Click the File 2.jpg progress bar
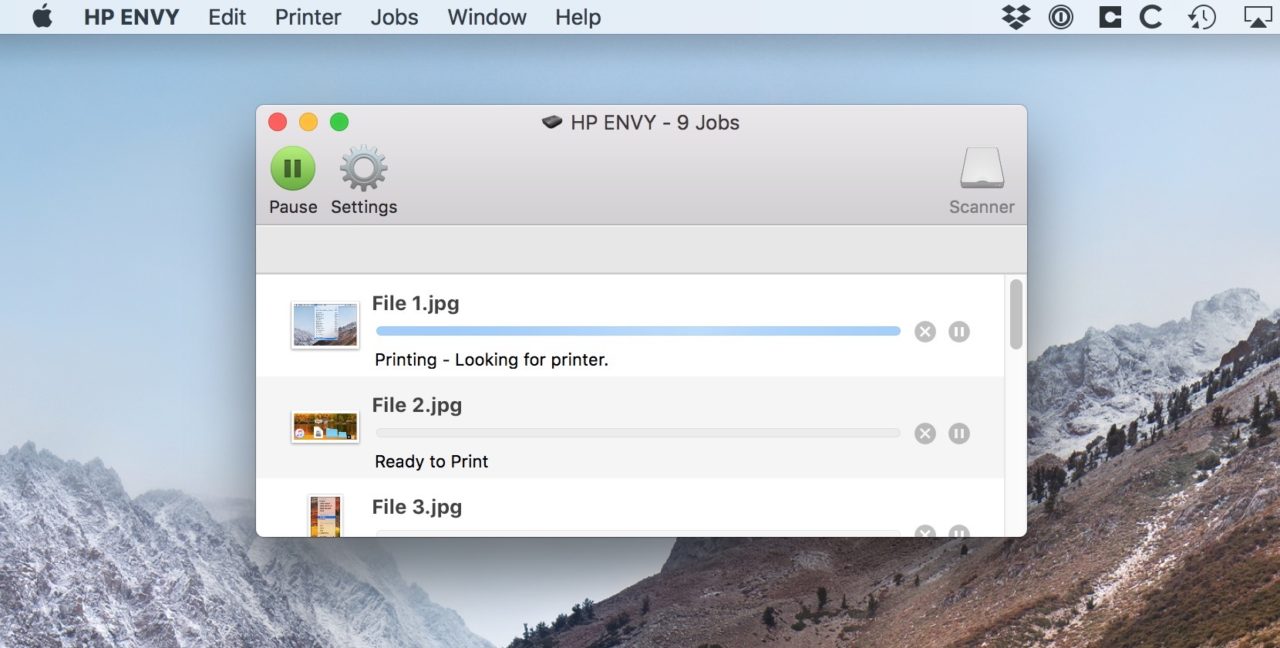The width and height of the screenshot is (1280, 648). pyautogui.click(x=638, y=433)
